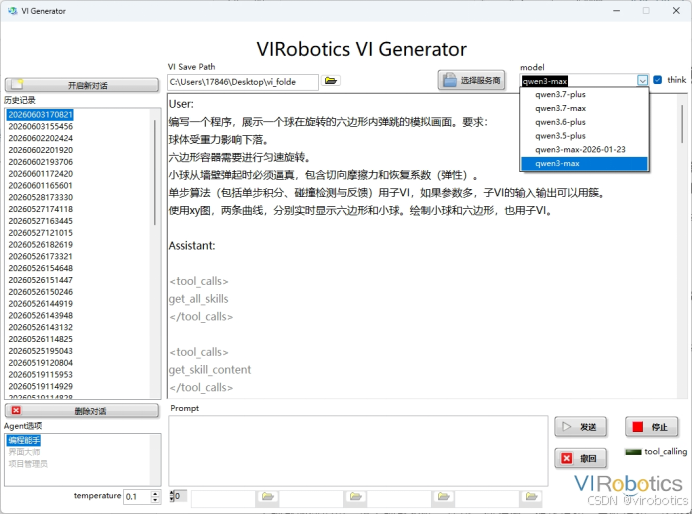Minimize the VI Generator window
The image size is (693, 514).
(x=617, y=11)
